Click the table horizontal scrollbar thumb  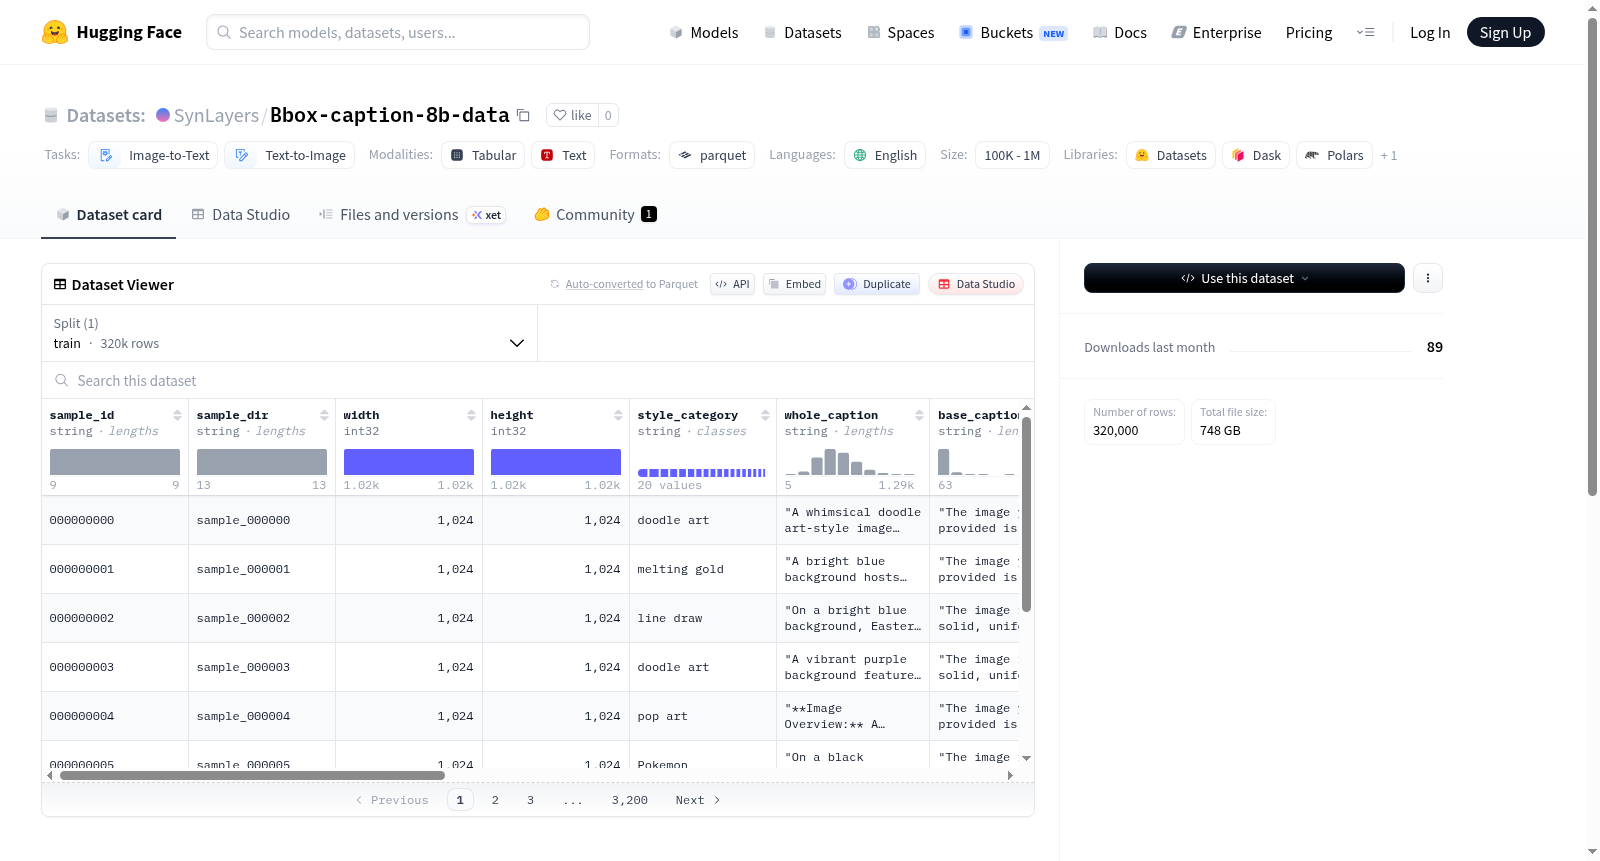[252, 775]
